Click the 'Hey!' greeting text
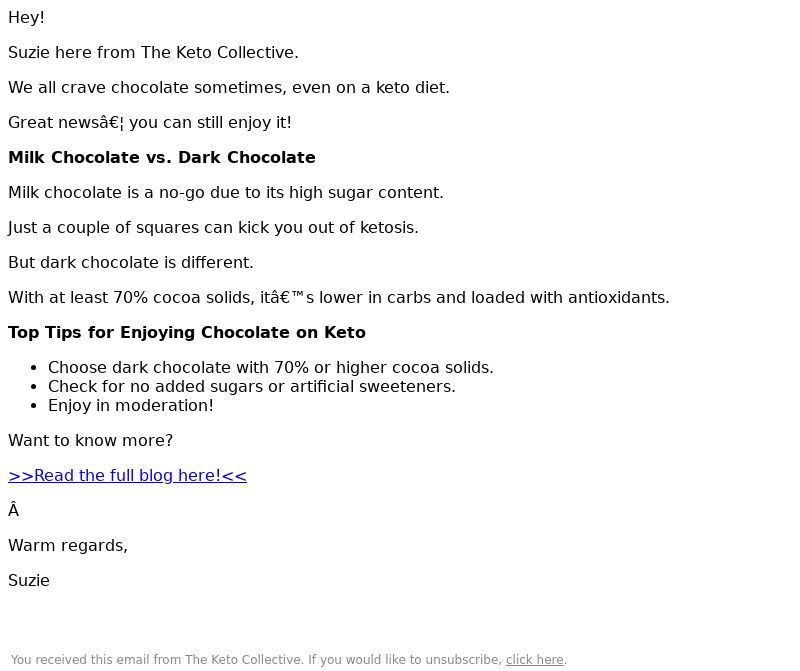The image size is (800, 671). pos(27,18)
